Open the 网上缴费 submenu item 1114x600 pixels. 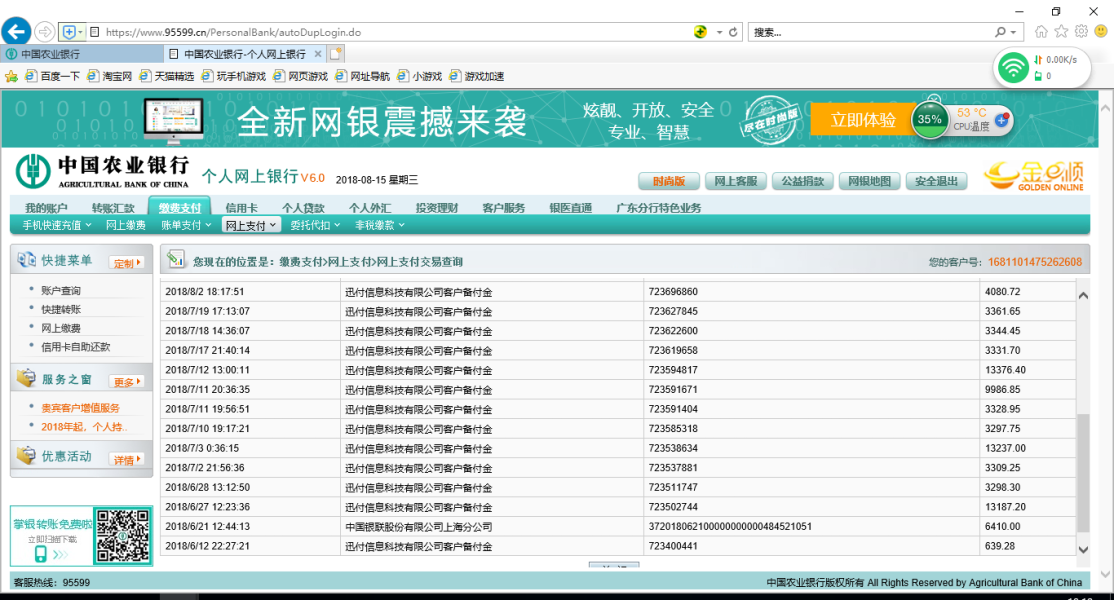pyautogui.click(x=126, y=225)
